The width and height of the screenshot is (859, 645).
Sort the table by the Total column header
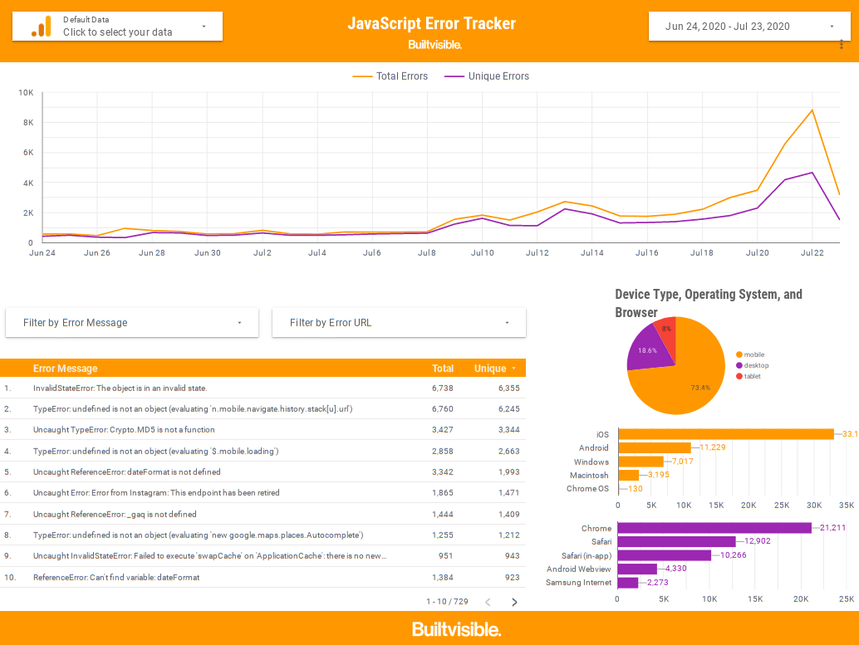click(443, 368)
